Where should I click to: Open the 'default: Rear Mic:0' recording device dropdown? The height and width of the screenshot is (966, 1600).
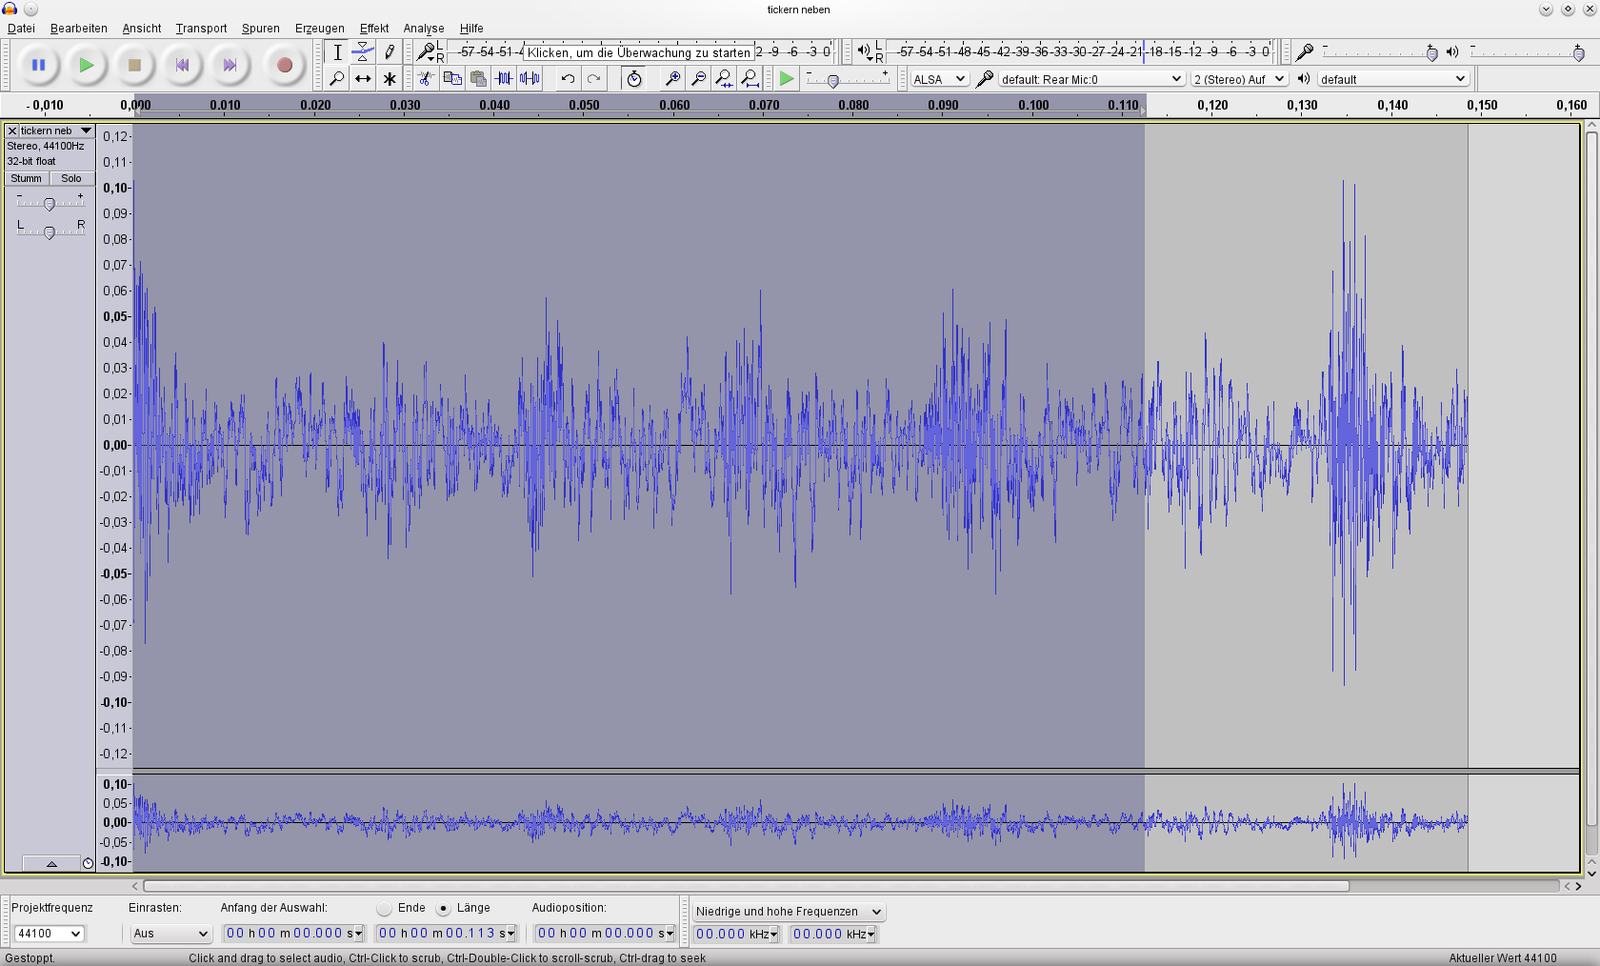(x=1092, y=79)
